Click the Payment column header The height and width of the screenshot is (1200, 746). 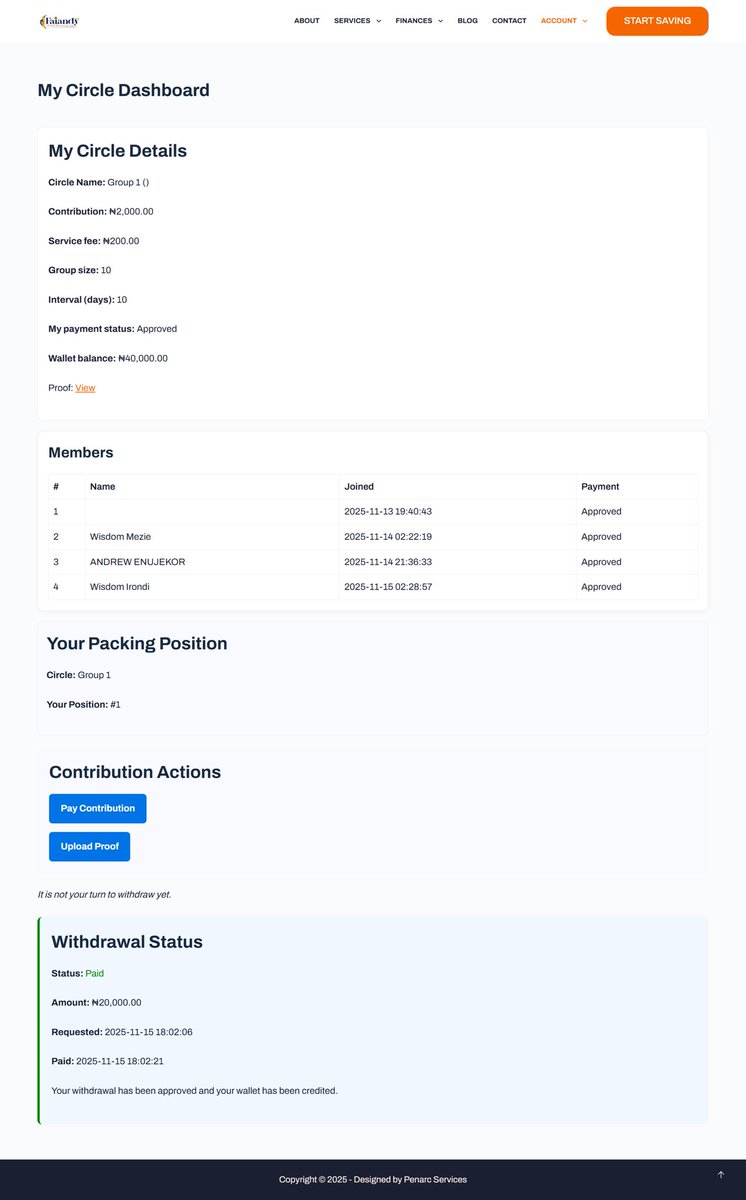click(x=600, y=487)
